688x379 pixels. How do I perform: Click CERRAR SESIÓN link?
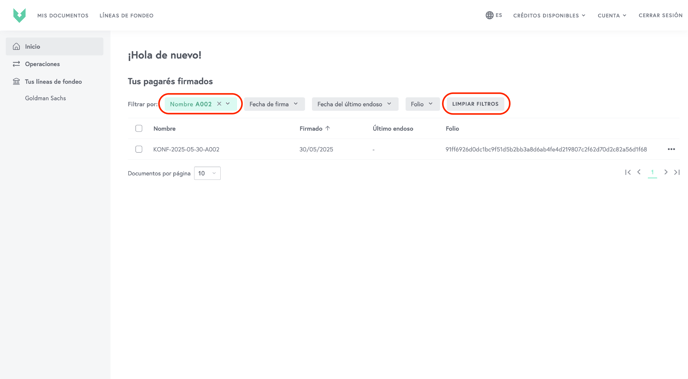pos(660,15)
